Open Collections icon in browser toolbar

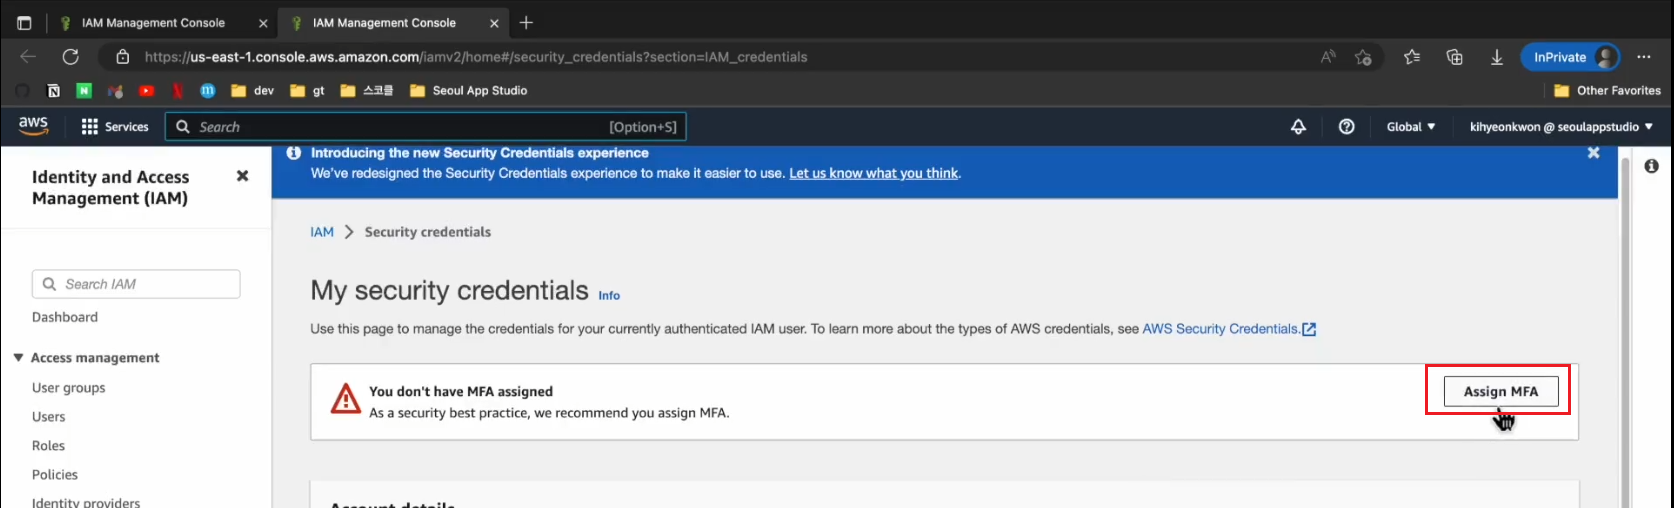pyautogui.click(x=1454, y=57)
